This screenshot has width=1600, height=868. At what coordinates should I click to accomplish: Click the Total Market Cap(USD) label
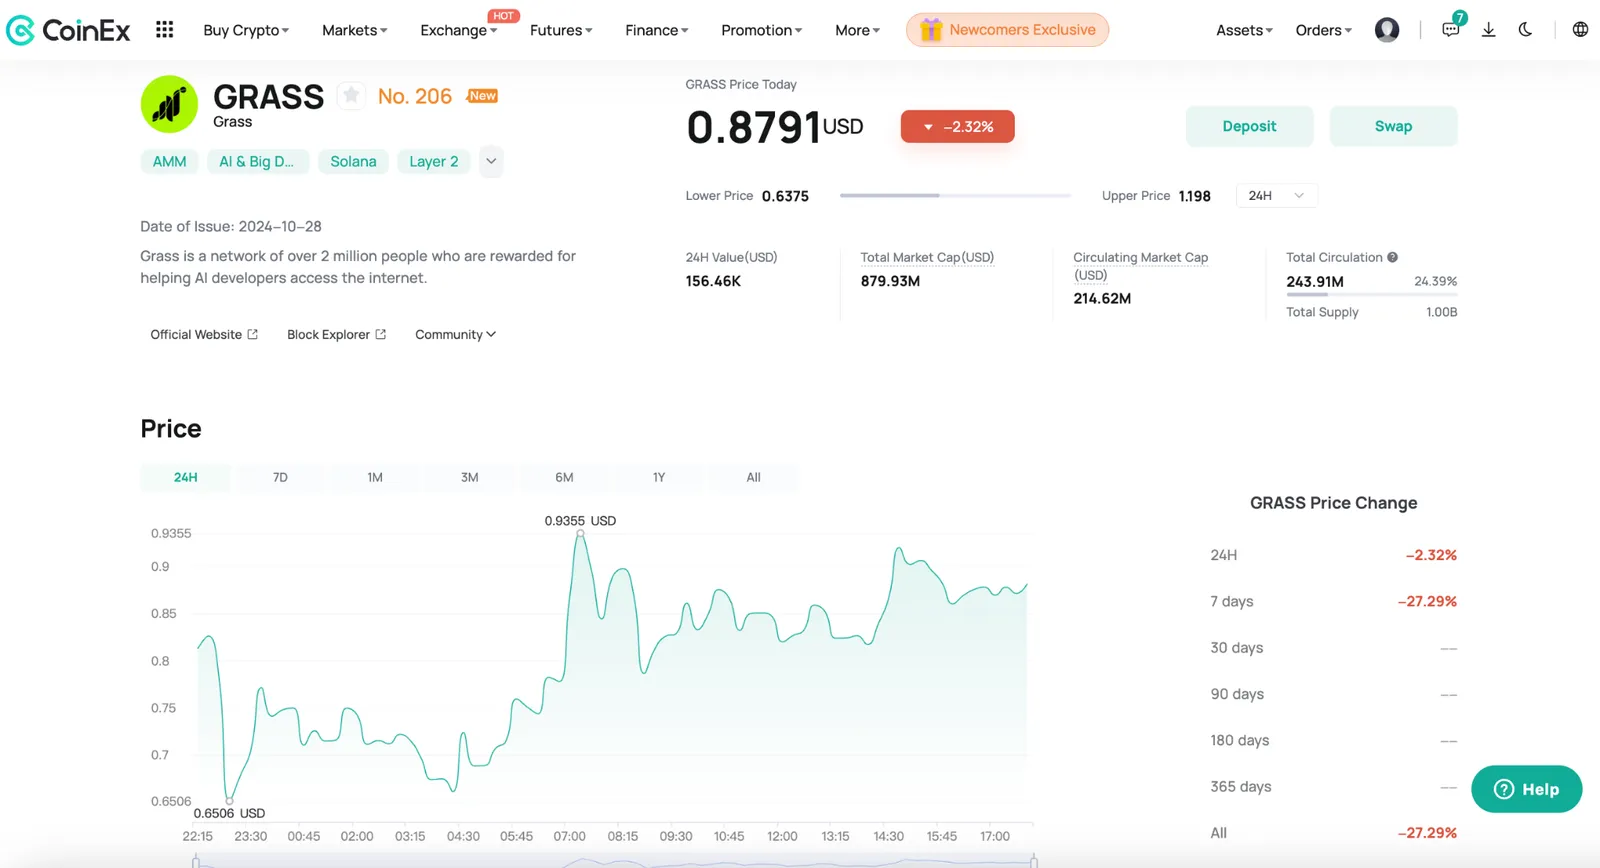point(927,257)
